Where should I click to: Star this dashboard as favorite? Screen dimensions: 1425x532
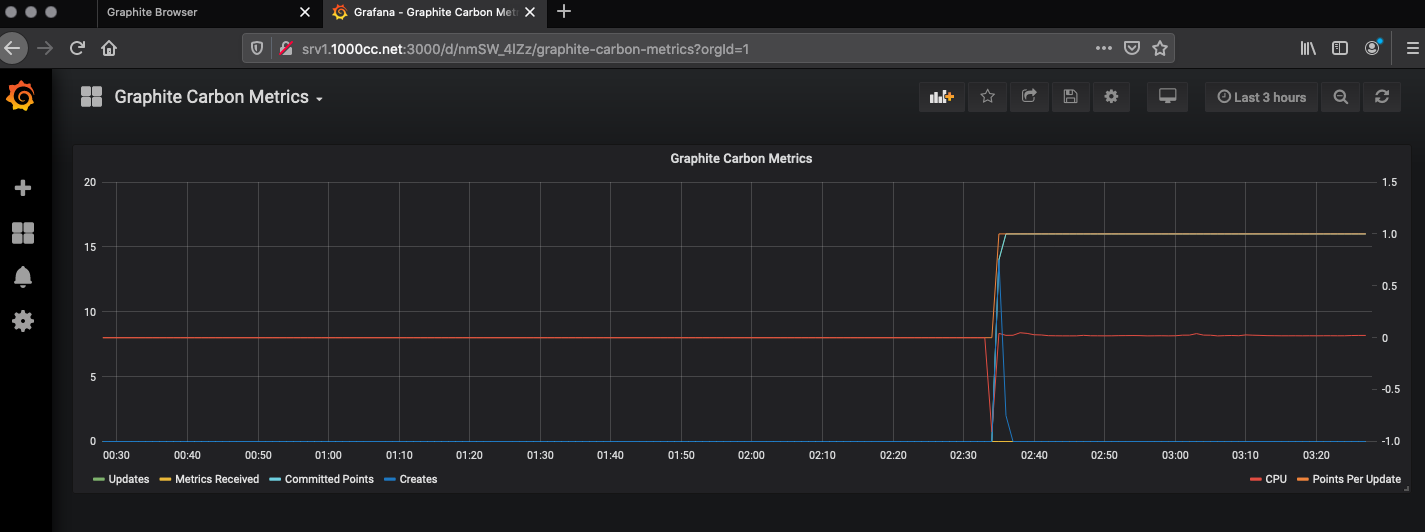(x=987, y=97)
